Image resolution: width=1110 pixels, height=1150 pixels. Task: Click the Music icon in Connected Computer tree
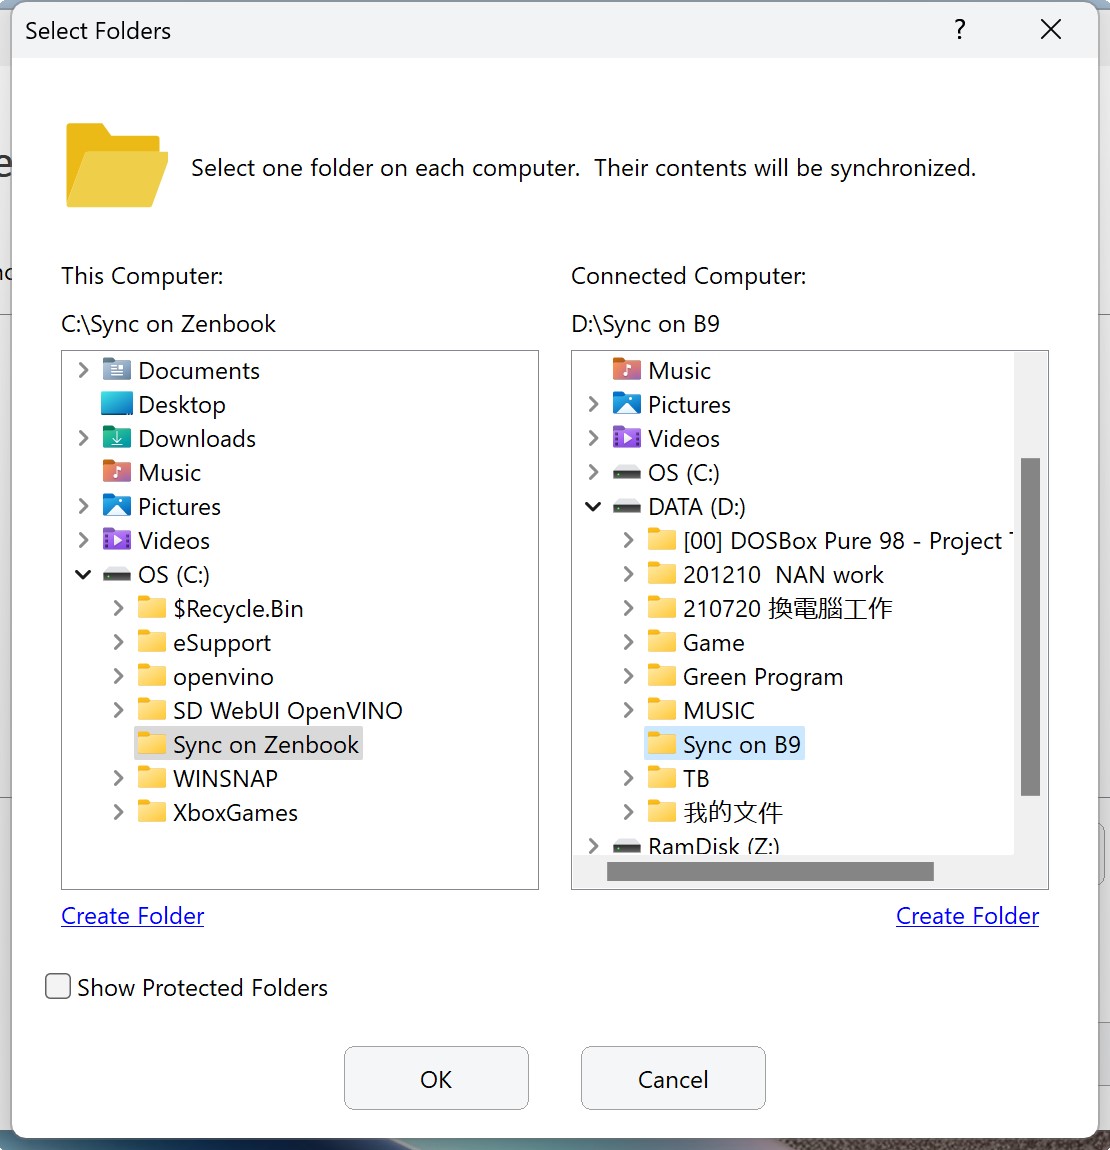click(627, 371)
